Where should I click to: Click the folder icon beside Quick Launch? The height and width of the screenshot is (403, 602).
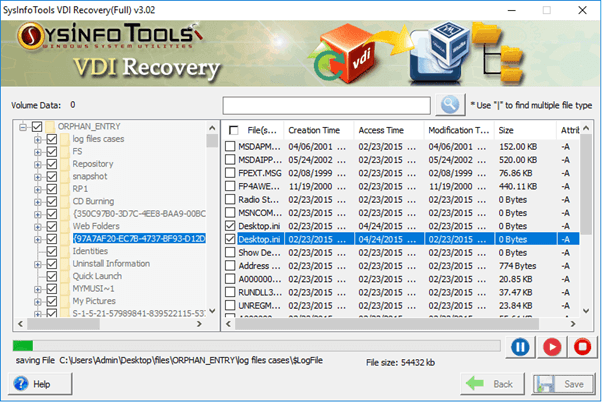pyautogui.click(x=65, y=276)
